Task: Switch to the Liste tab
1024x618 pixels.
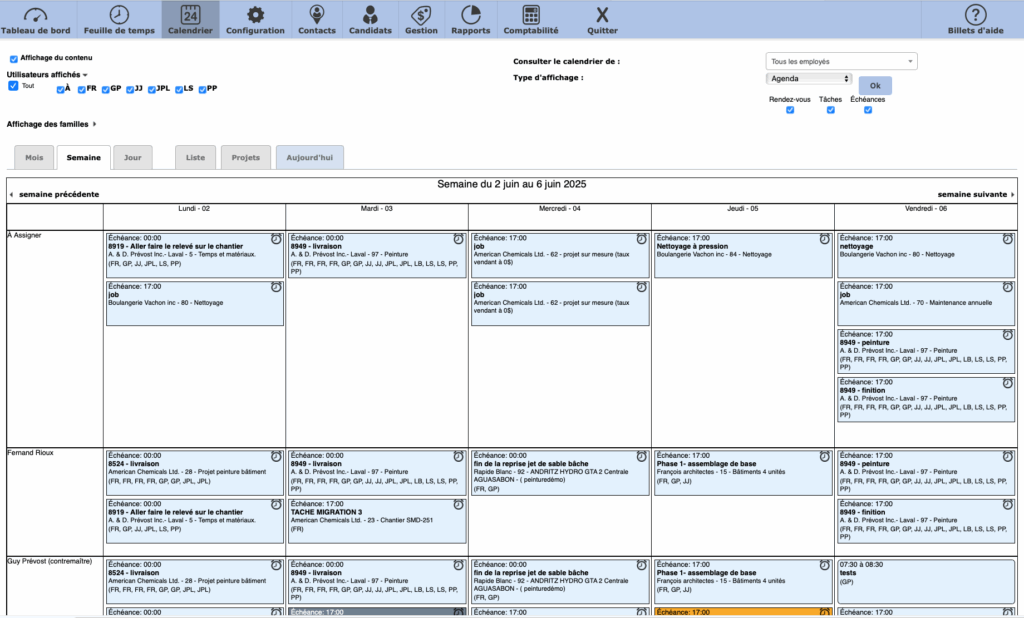Action: click(196, 158)
